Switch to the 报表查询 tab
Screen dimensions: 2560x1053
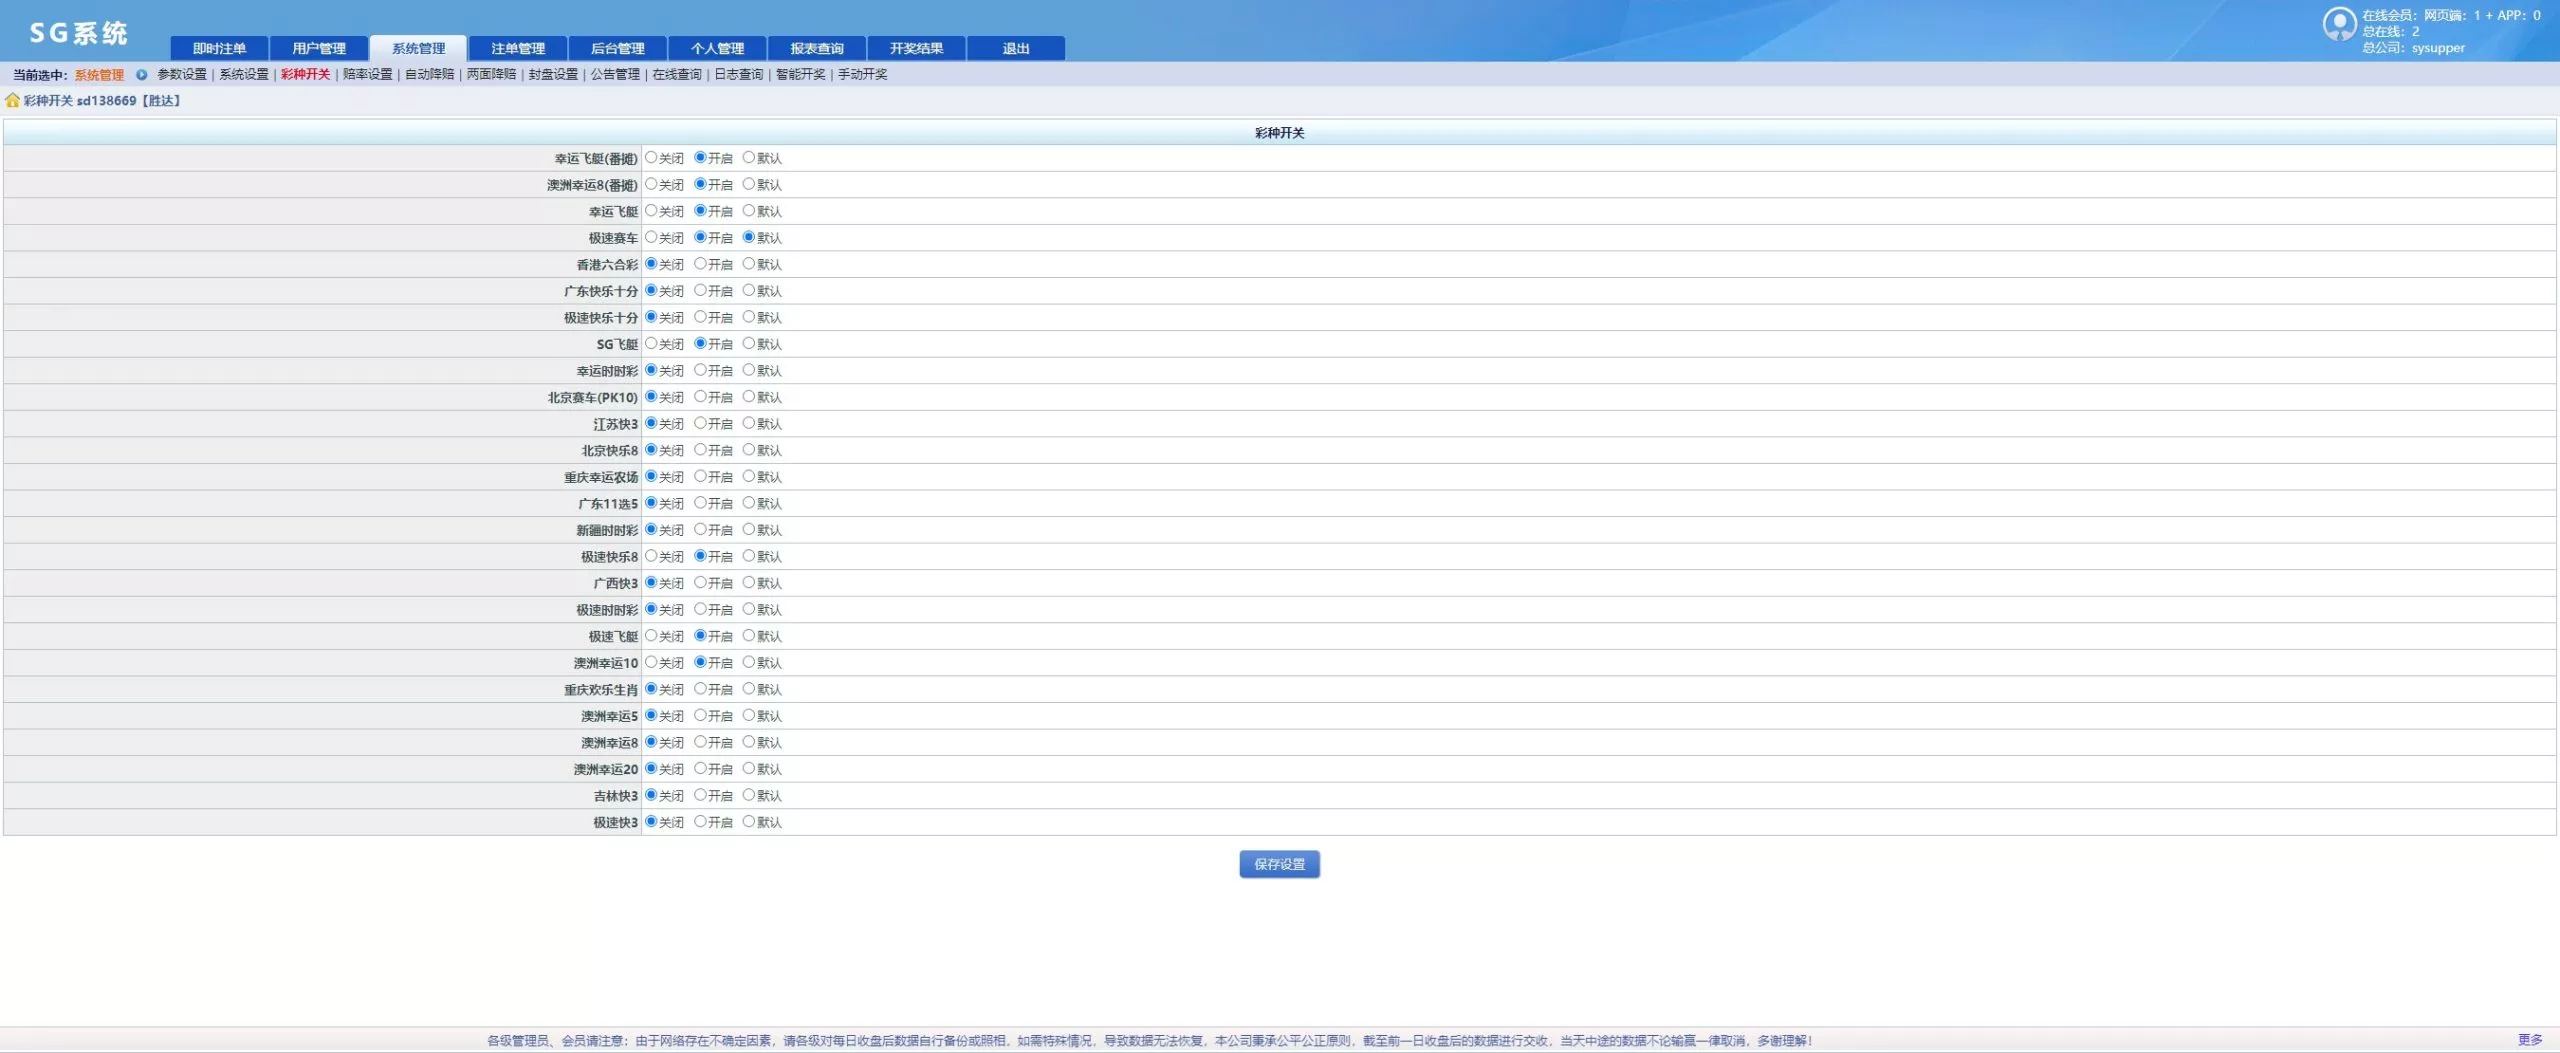(x=816, y=48)
